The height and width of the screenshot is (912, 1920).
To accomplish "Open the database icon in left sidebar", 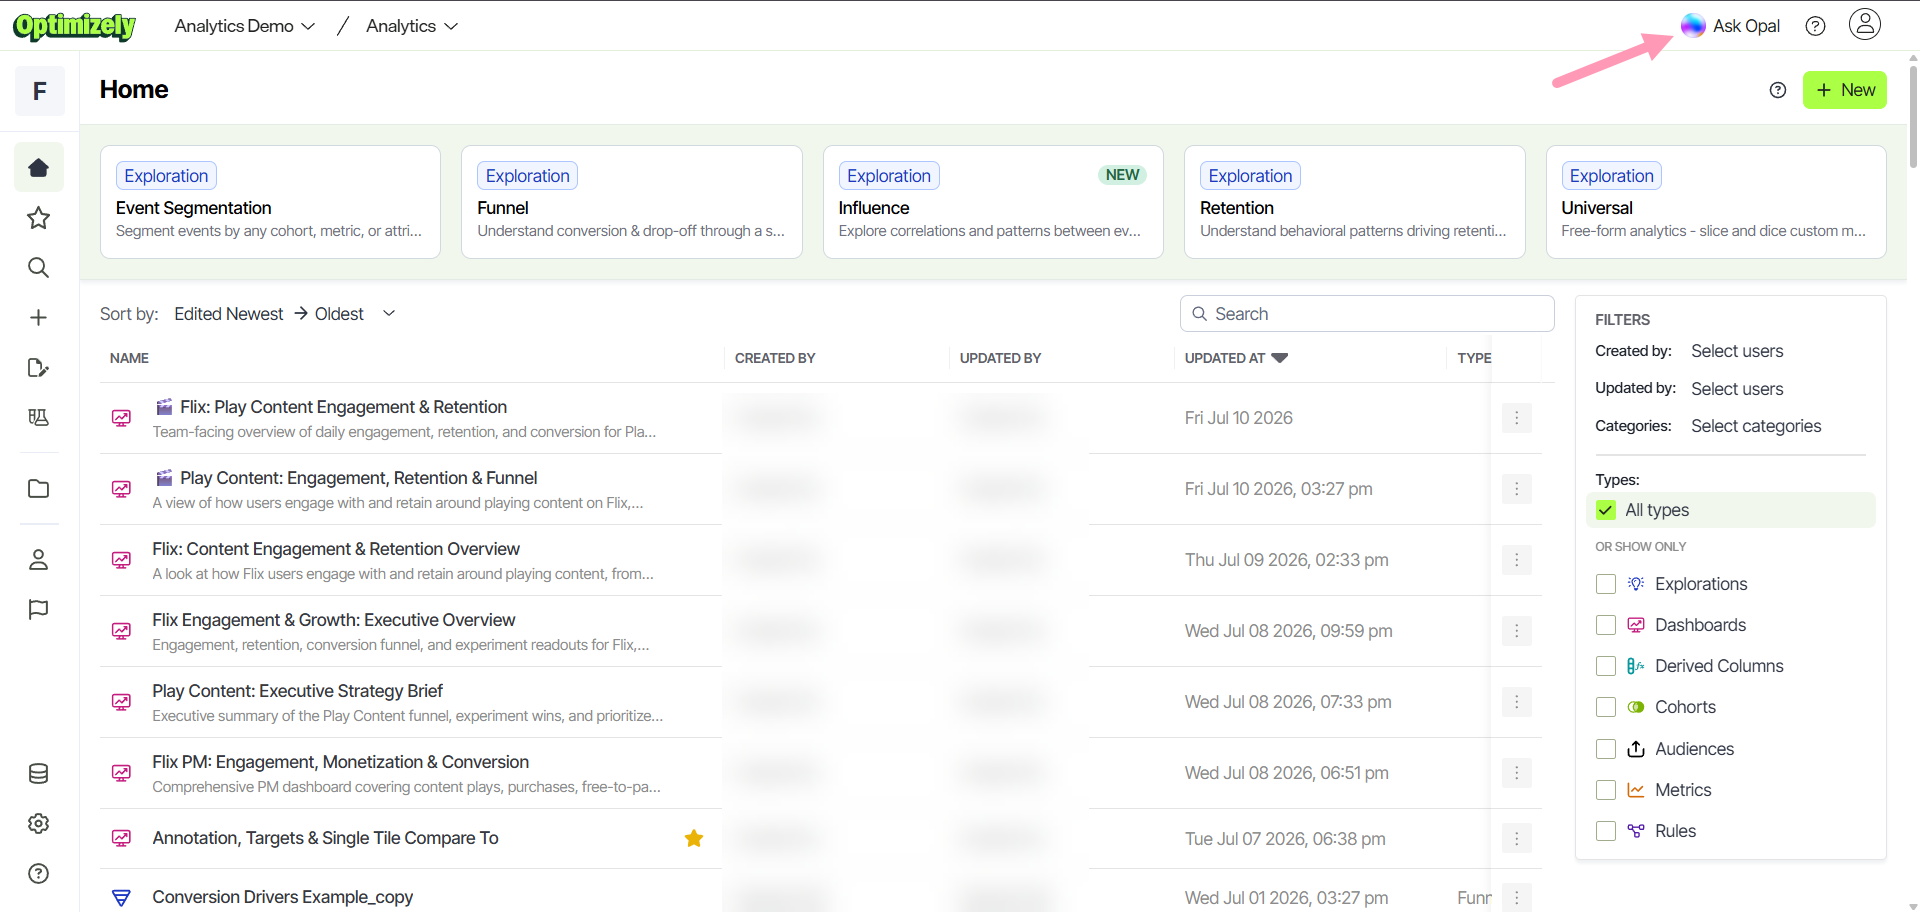I will point(39,774).
